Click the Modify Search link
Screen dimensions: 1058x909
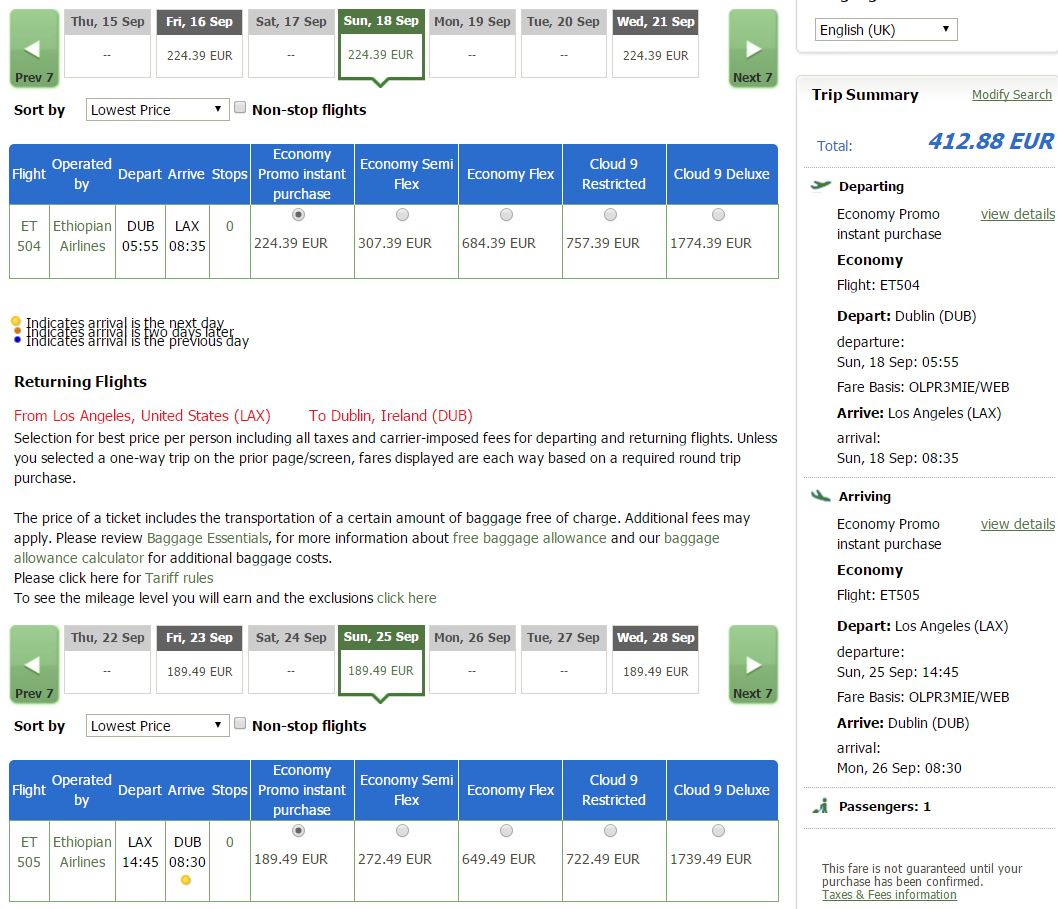point(1011,94)
